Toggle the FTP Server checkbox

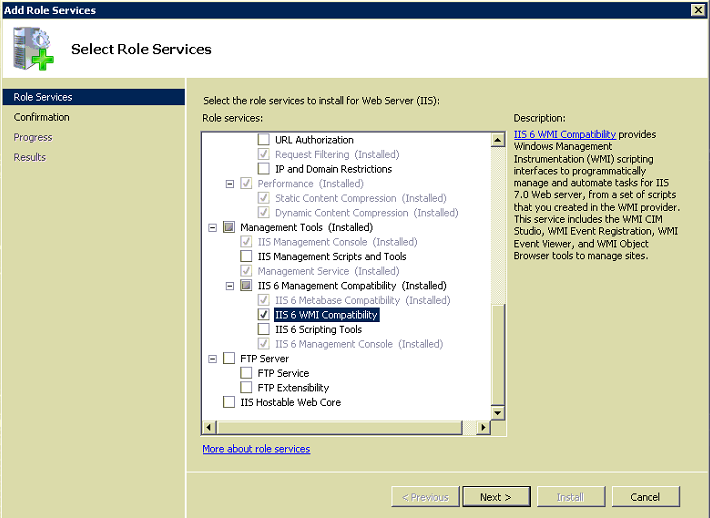(229, 359)
